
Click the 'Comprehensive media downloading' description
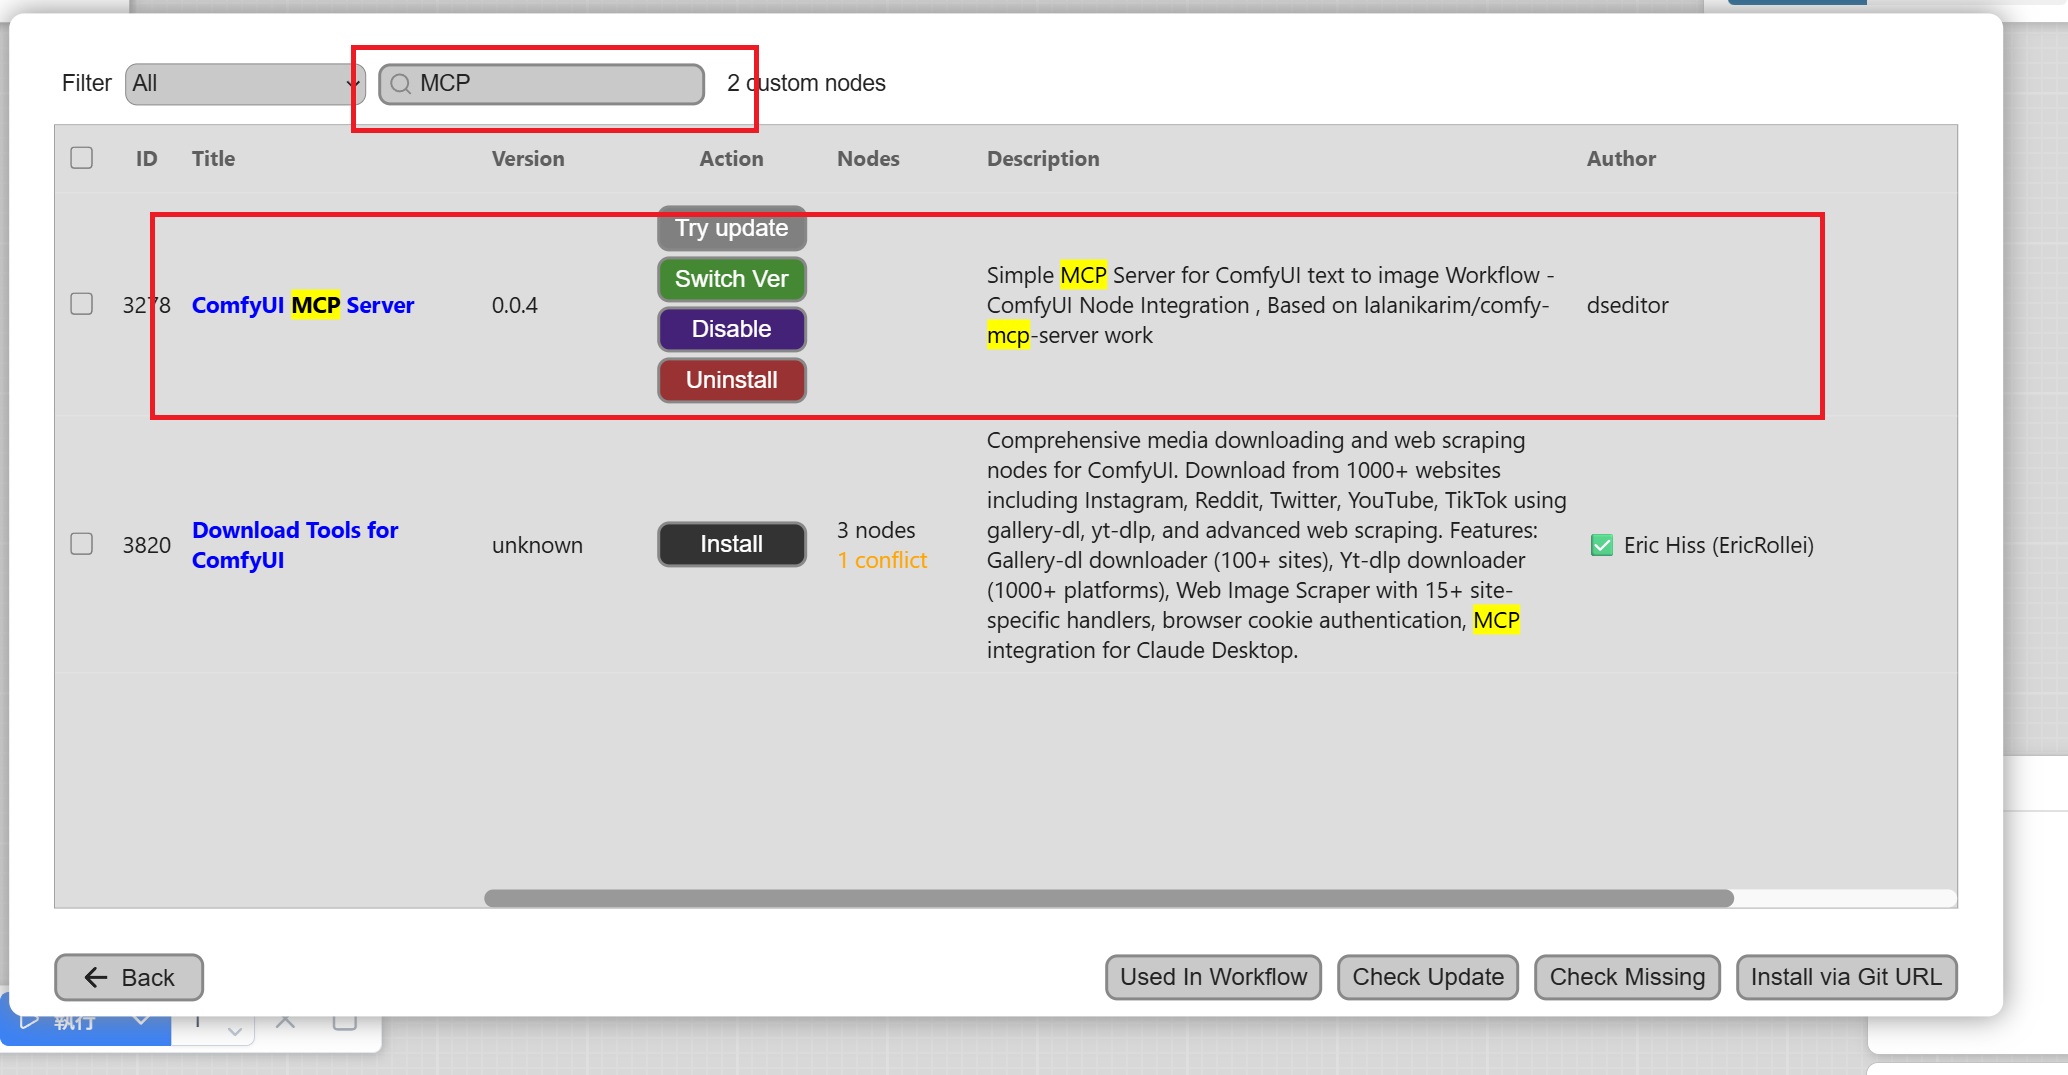tap(1276, 545)
